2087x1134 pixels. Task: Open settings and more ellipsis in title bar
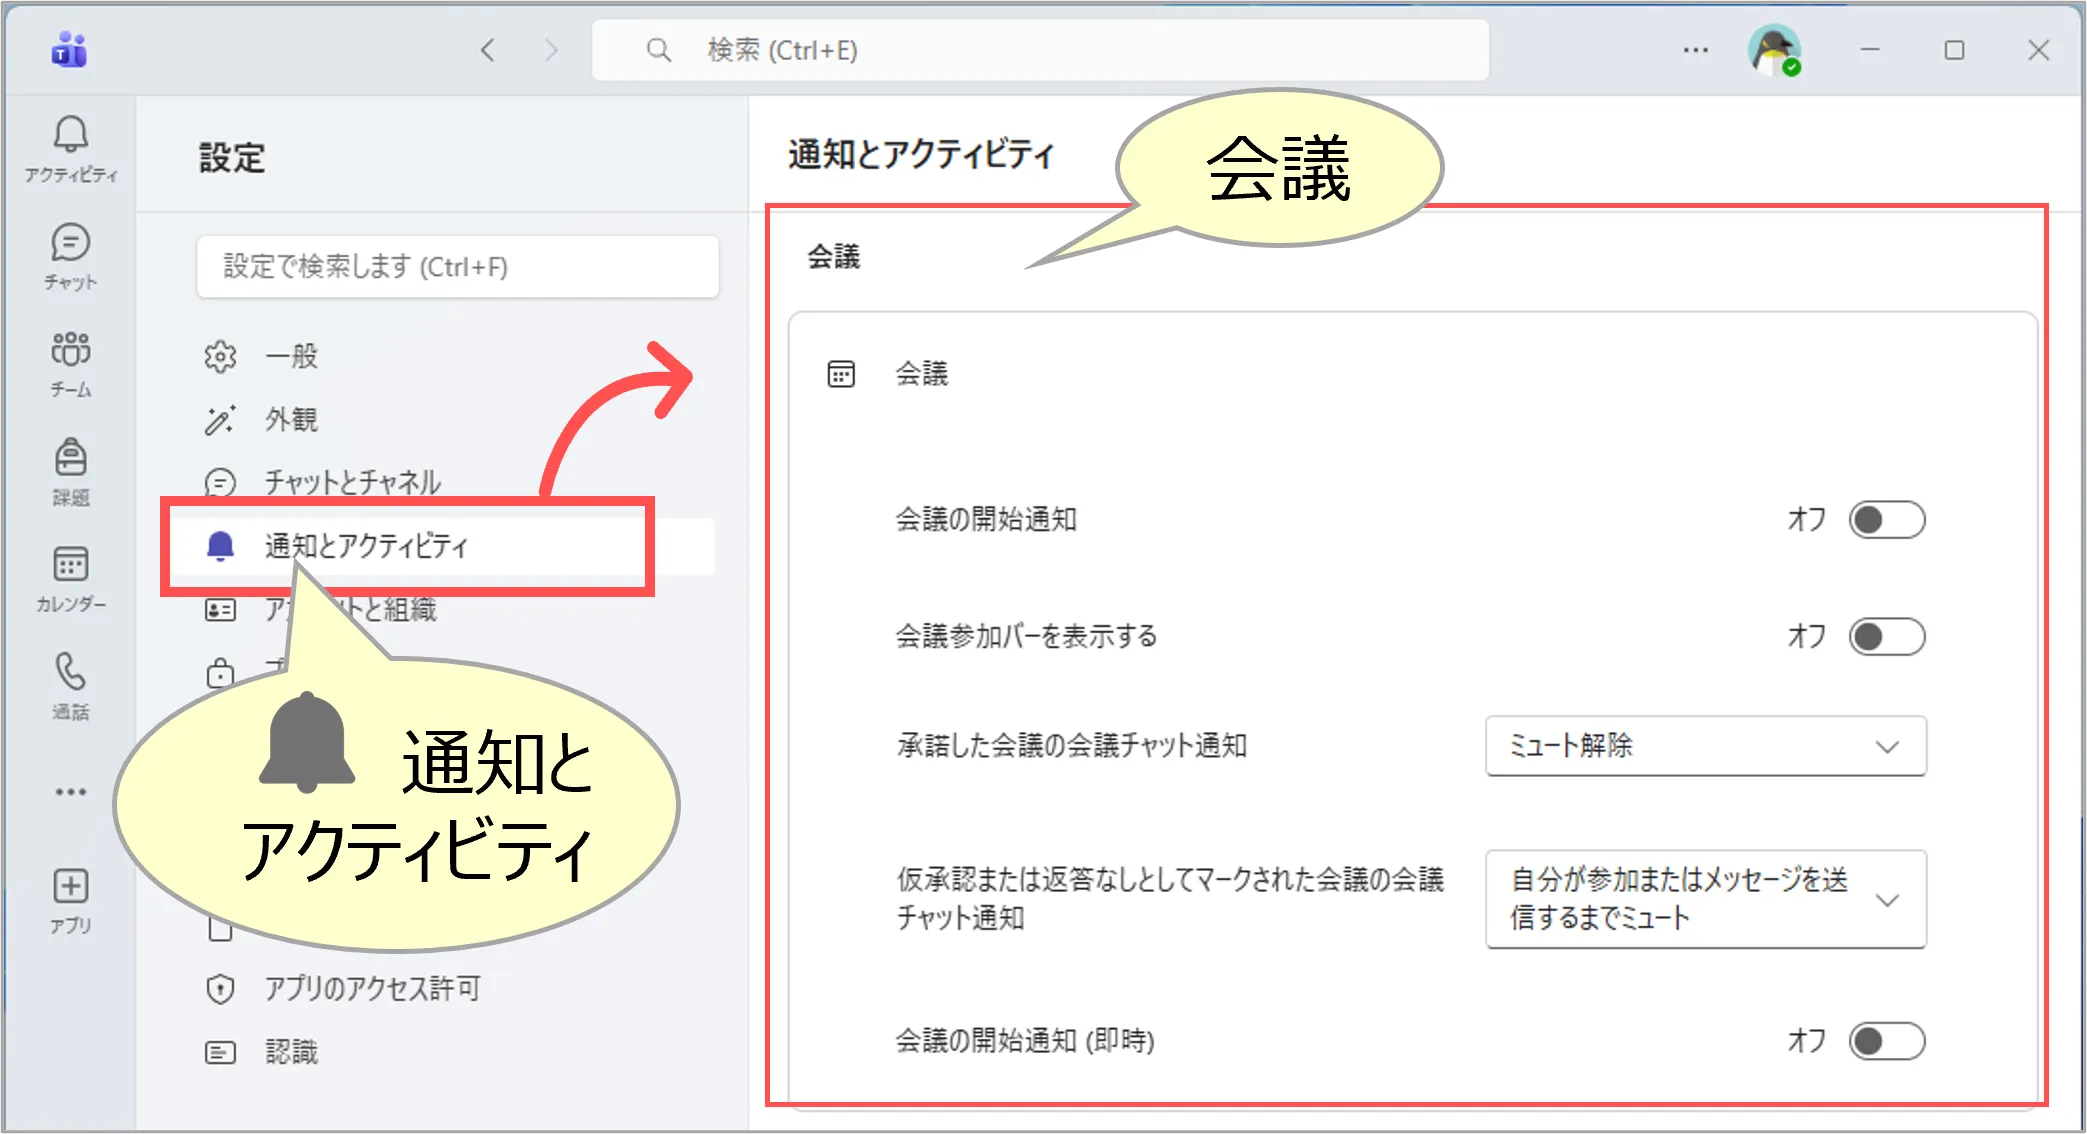coord(1695,50)
